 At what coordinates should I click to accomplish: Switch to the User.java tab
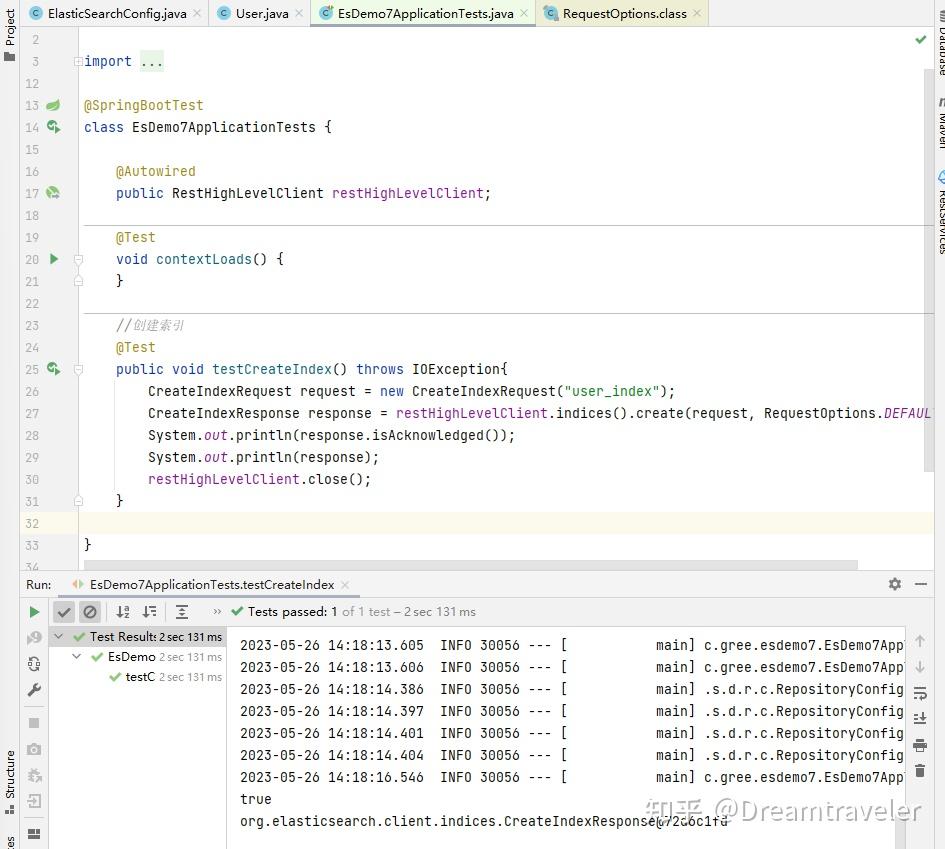261,14
